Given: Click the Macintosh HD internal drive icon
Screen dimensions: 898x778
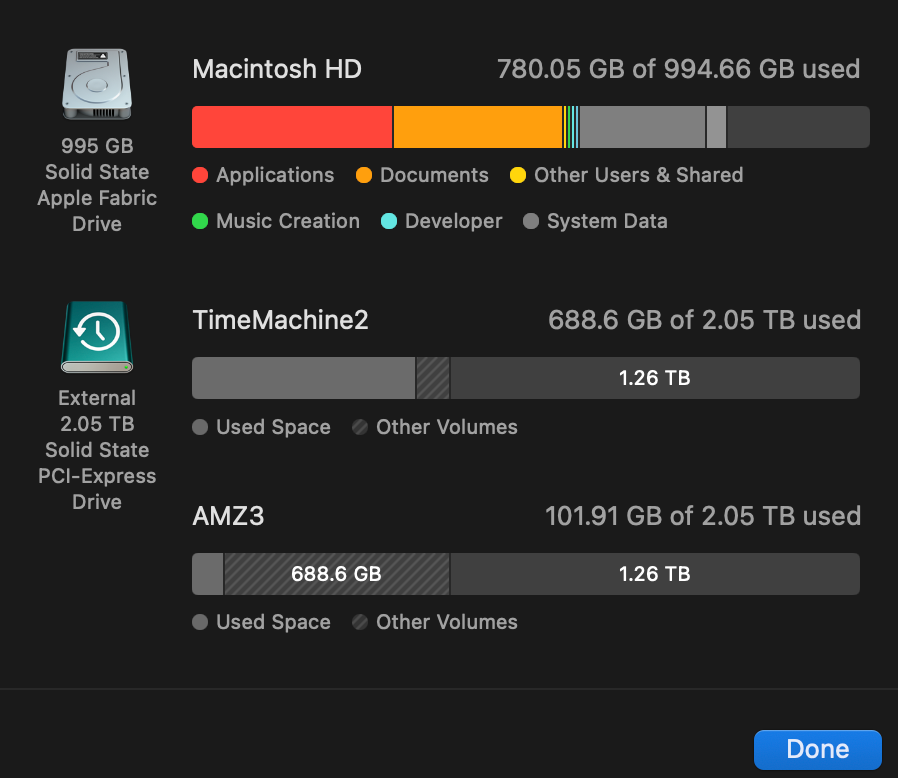Looking at the screenshot, I should [x=97, y=84].
